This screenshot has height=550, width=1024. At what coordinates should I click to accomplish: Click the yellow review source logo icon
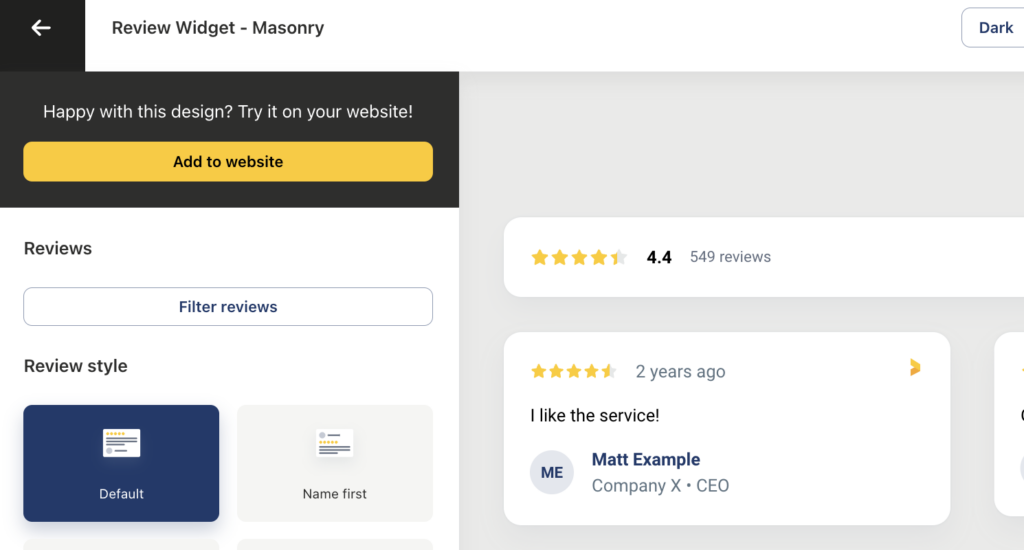pyautogui.click(x=915, y=367)
